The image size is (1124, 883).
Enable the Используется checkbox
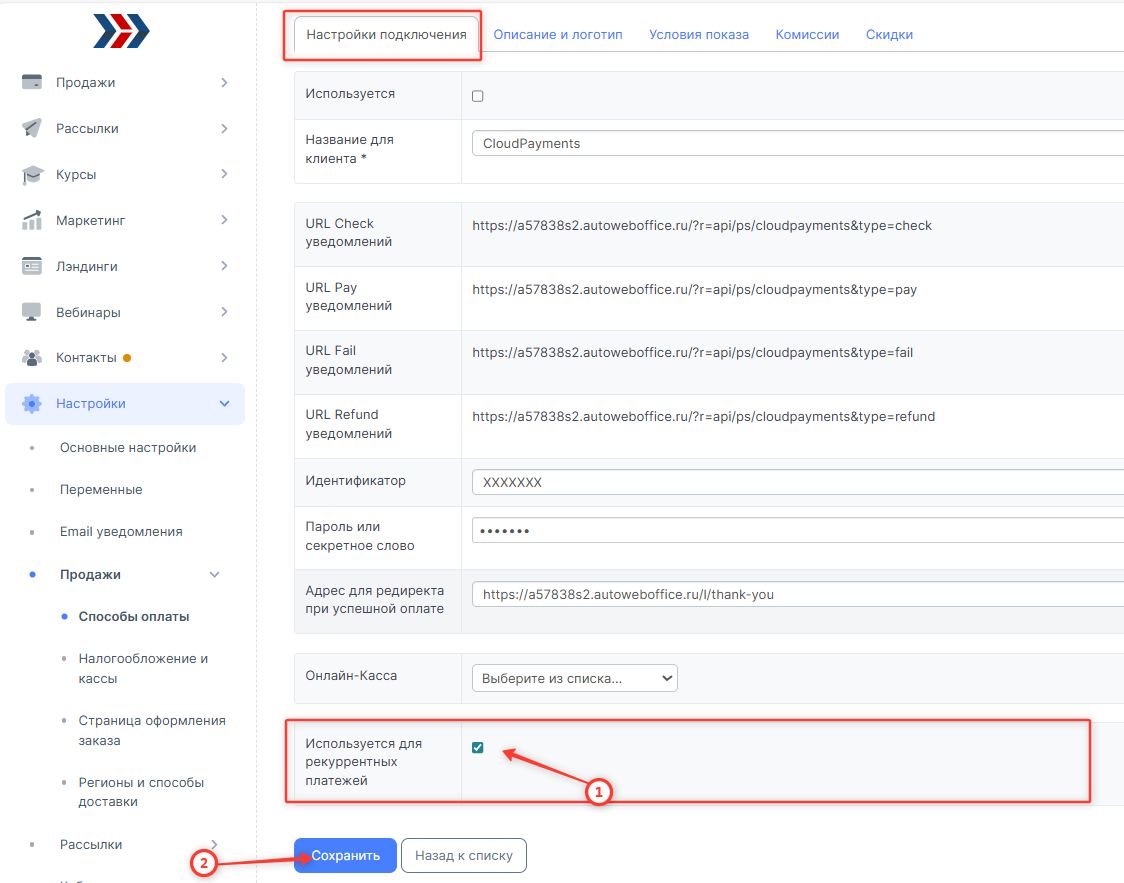[x=477, y=96]
